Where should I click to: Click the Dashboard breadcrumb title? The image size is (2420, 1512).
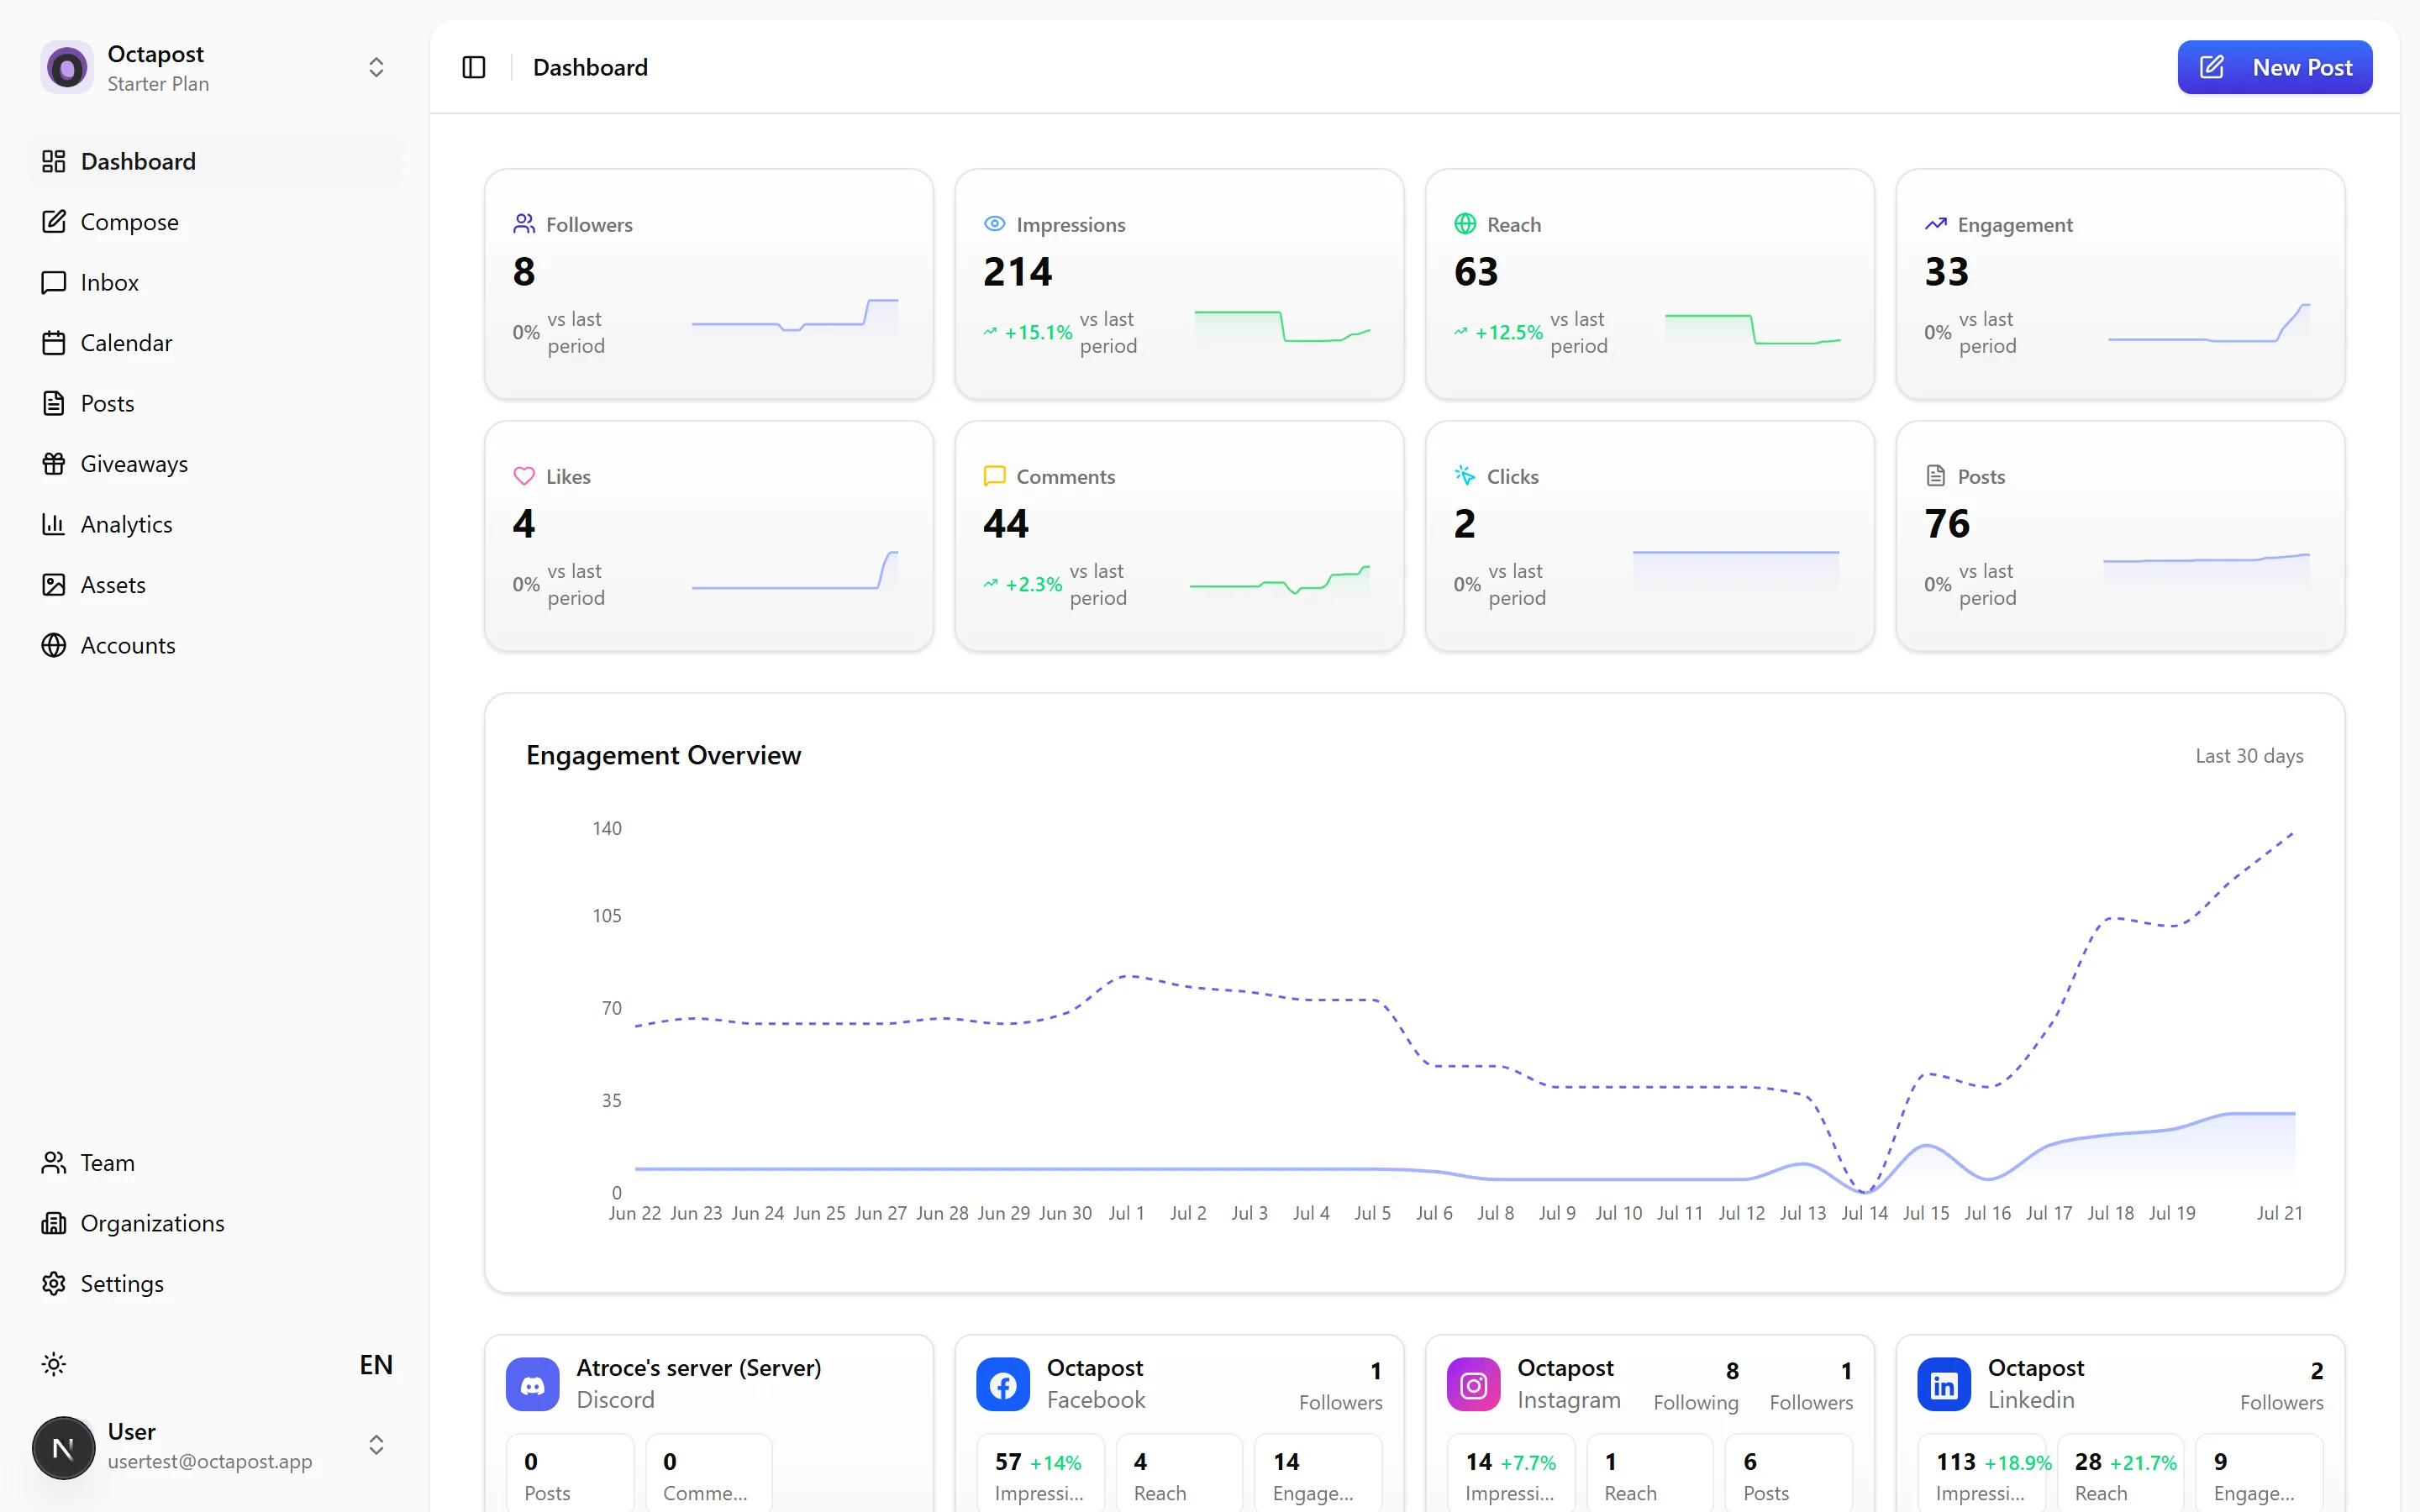point(590,67)
